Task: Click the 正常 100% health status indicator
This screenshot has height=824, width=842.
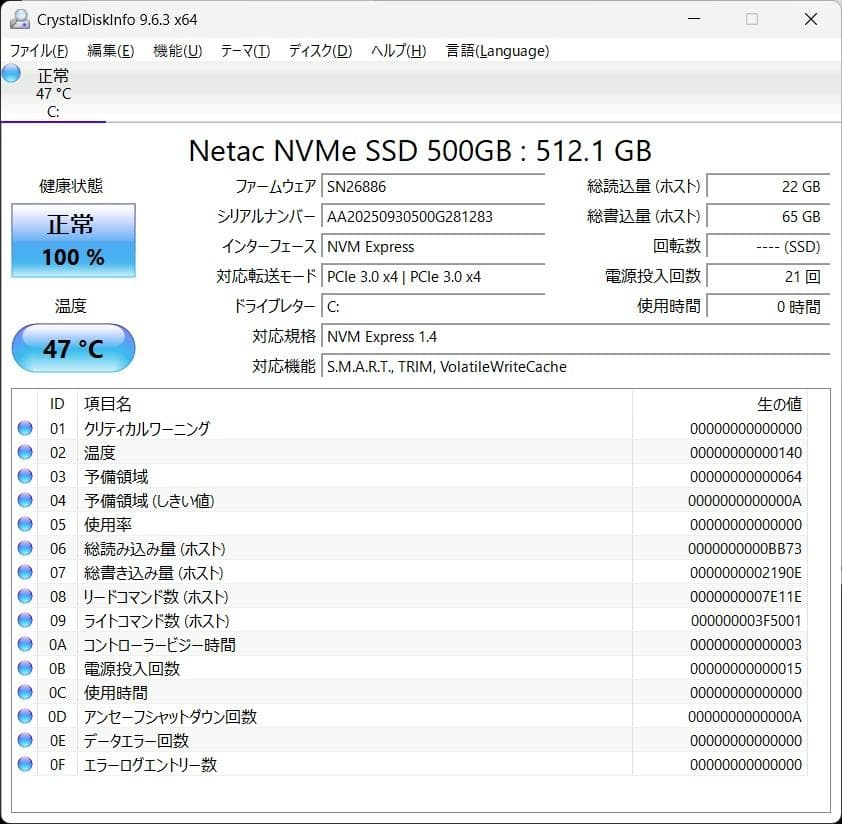Action: pyautogui.click(x=72, y=240)
